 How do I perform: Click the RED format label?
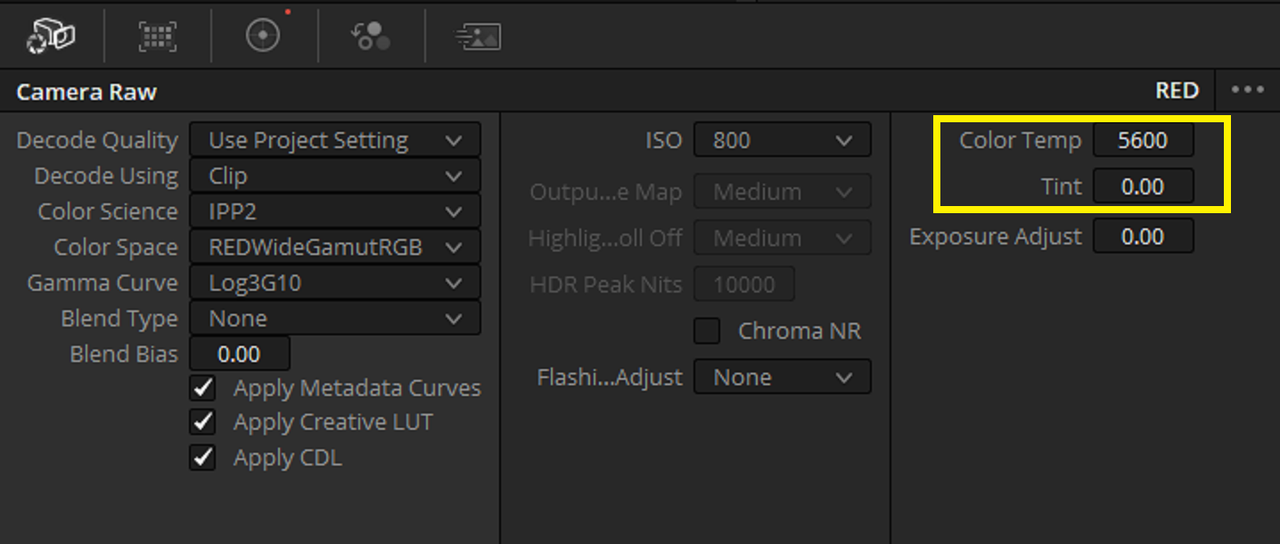coord(1177,90)
